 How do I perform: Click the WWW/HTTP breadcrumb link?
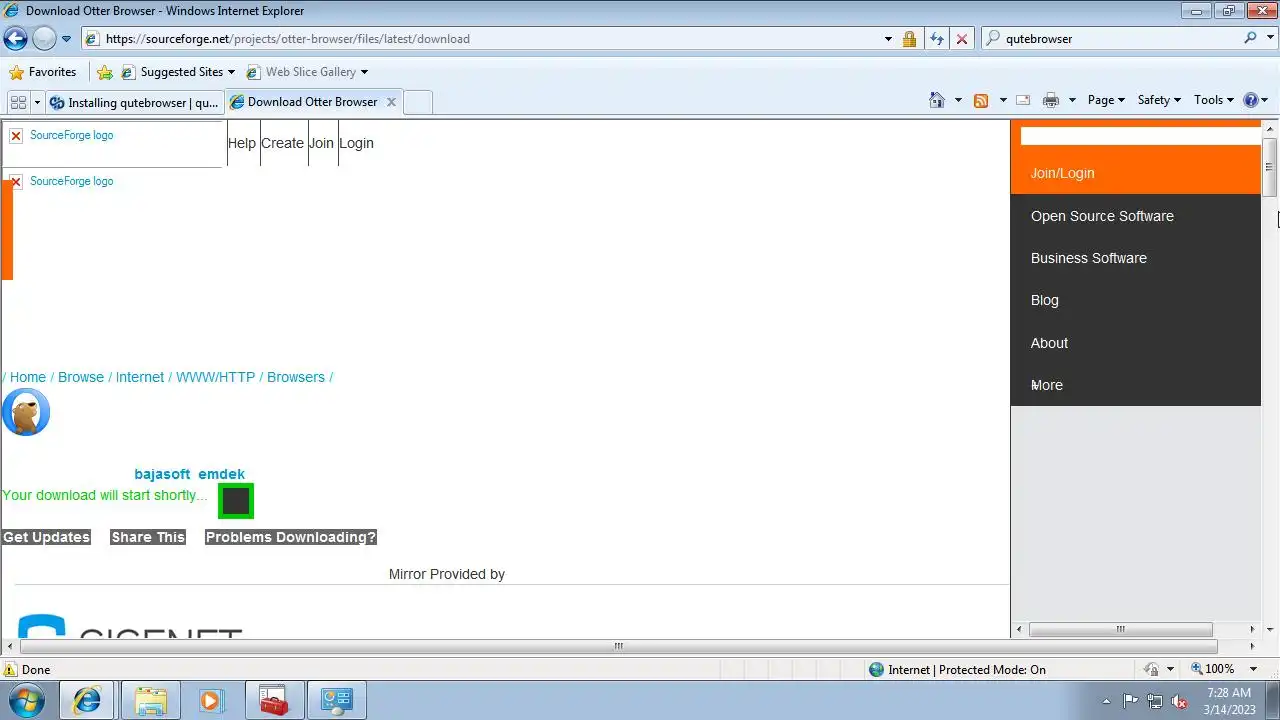click(x=216, y=377)
